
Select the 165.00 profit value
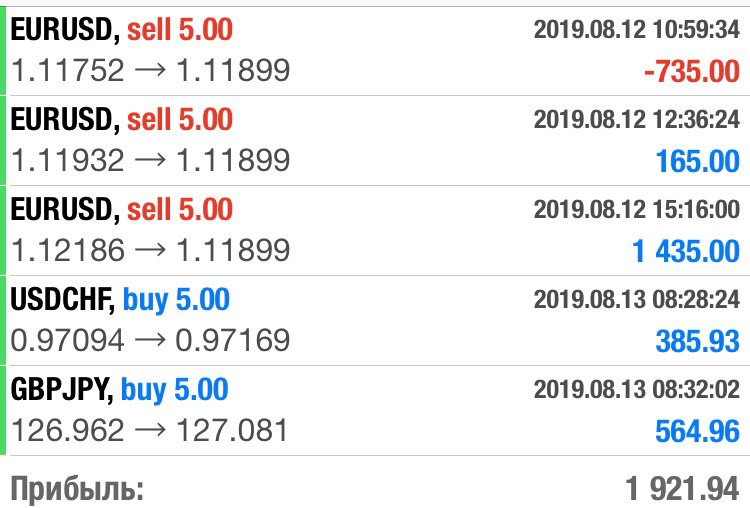tap(698, 161)
